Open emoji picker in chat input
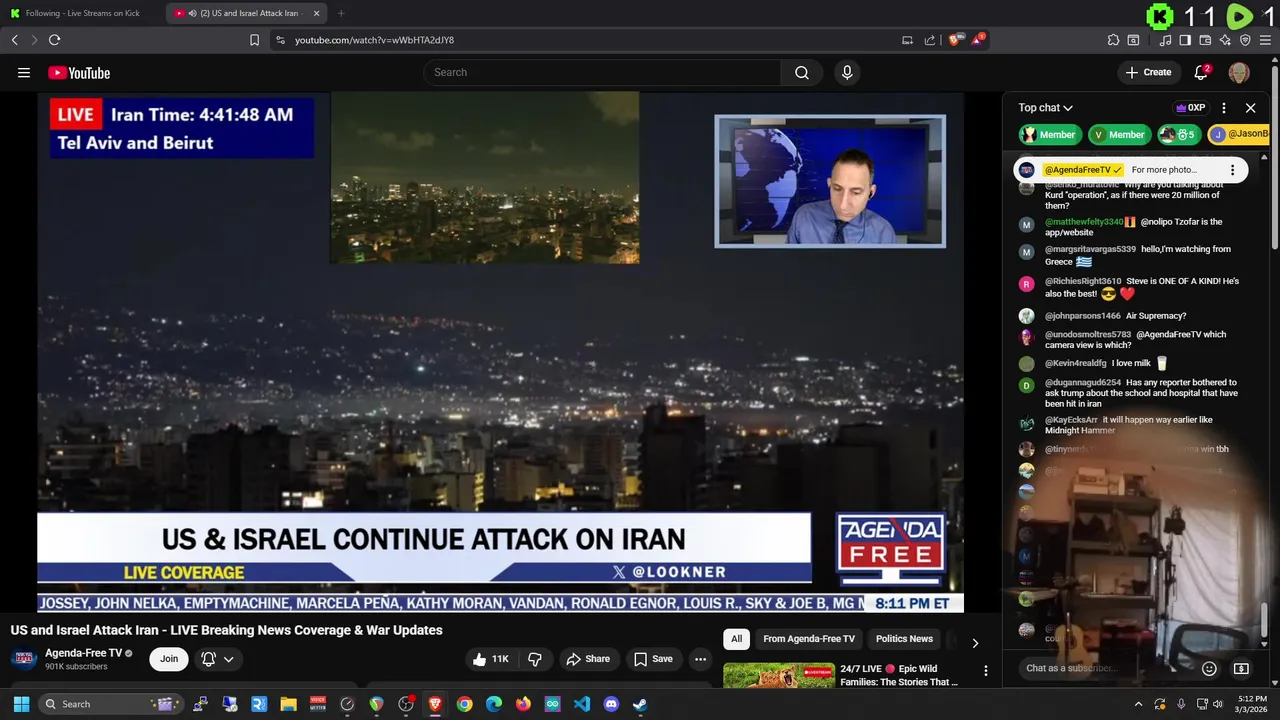The width and height of the screenshot is (1280, 720). (x=1209, y=668)
